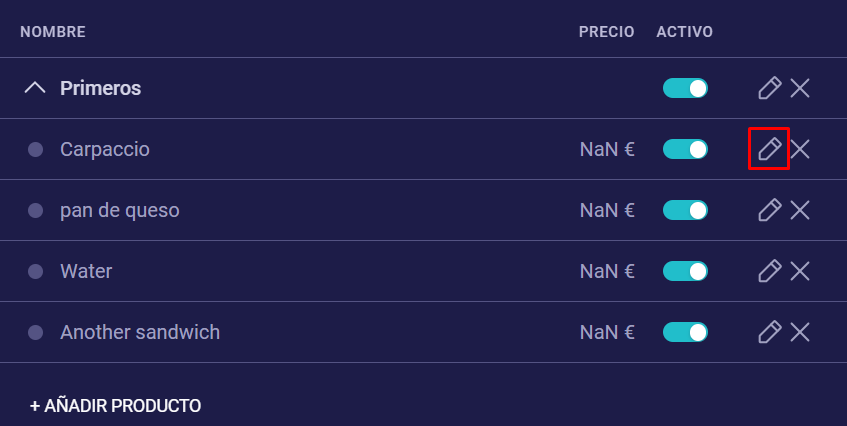Switch off pan de queso toggle
This screenshot has width=847, height=426.
coord(685,210)
